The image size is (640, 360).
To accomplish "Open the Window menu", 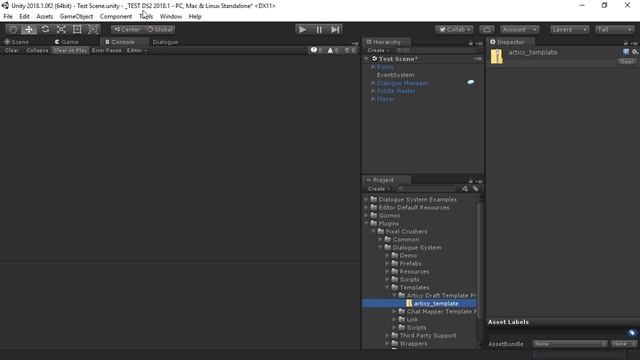I will [x=171, y=16].
